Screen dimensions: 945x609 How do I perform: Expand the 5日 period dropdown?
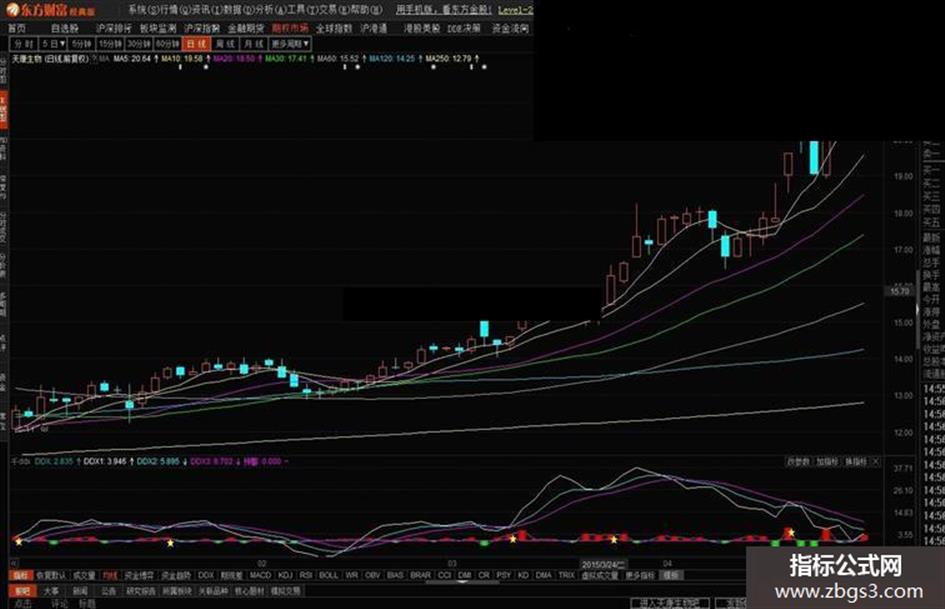tap(53, 44)
